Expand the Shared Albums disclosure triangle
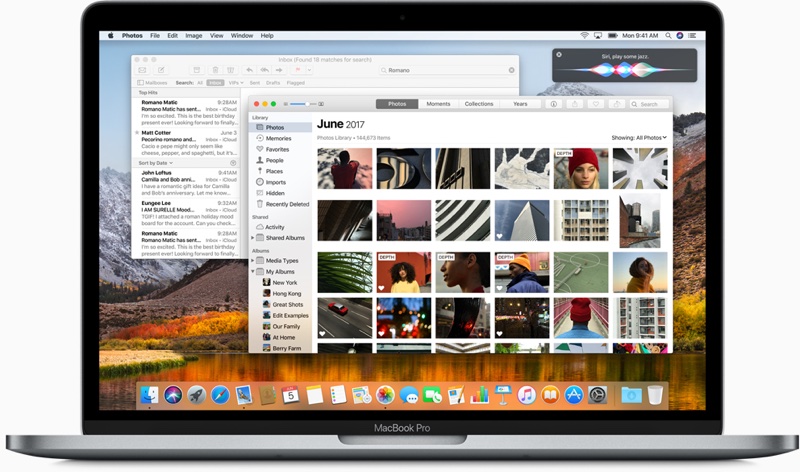Image resolution: width=800 pixels, height=472 pixels. click(x=253, y=238)
